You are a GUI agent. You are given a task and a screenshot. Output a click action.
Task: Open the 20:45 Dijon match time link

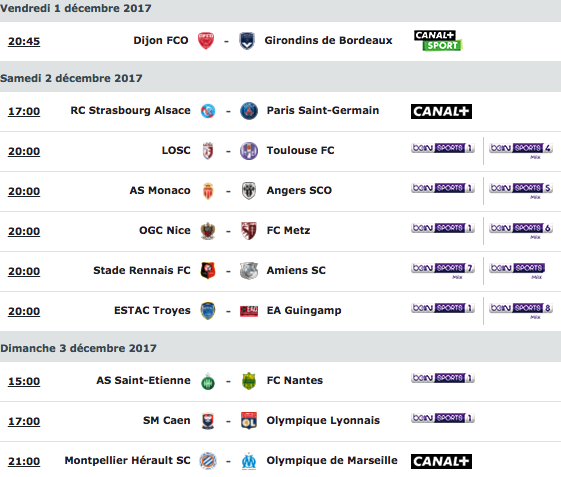tap(24, 41)
